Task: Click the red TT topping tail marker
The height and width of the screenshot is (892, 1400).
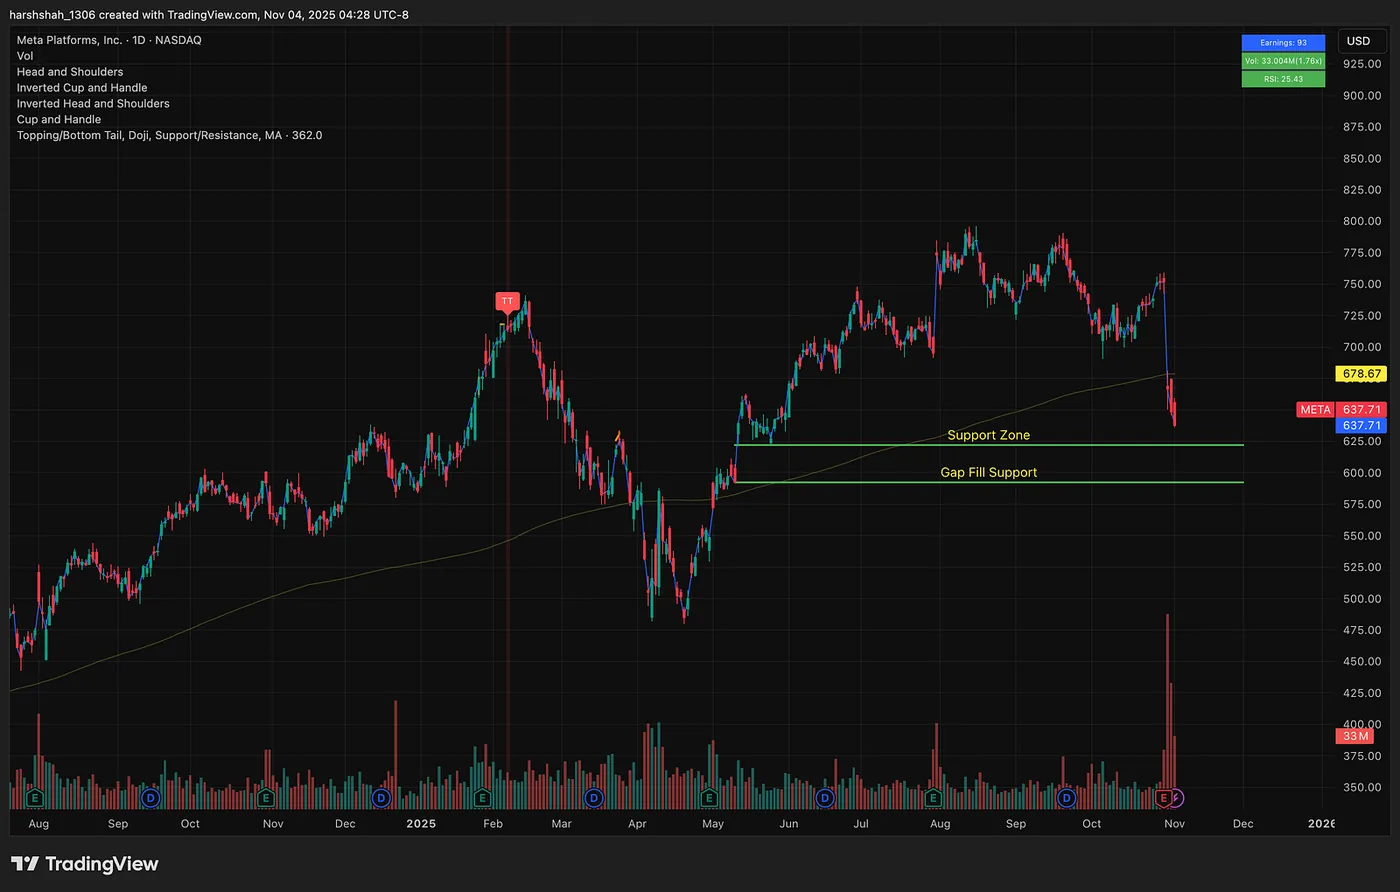Action: (x=507, y=301)
